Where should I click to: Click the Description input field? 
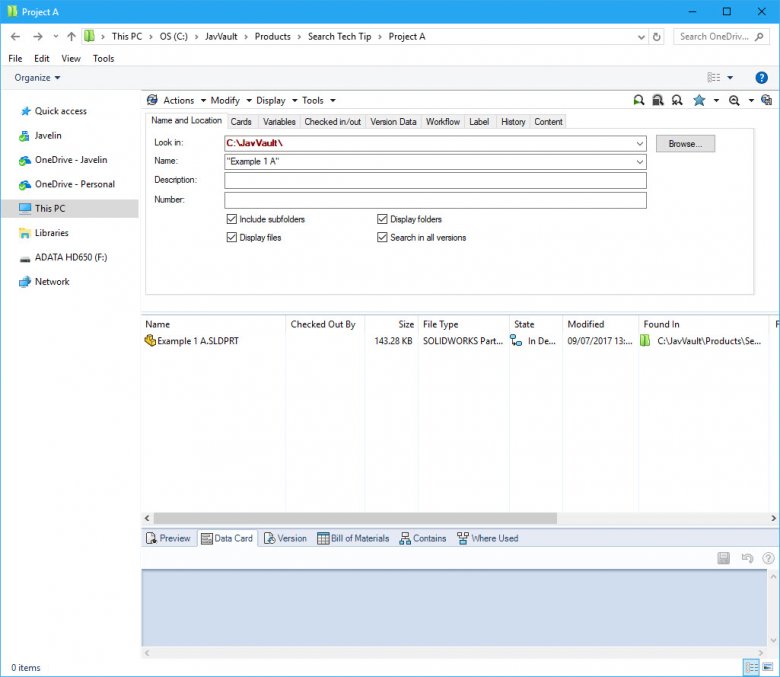coord(435,181)
